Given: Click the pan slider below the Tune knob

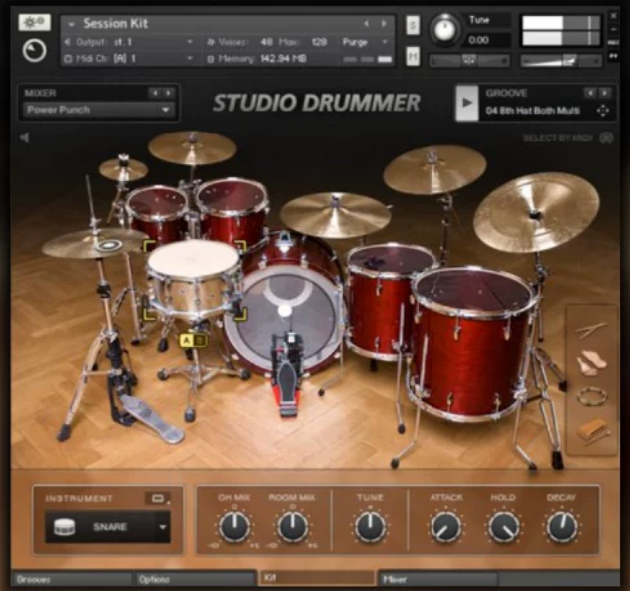Looking at the screenshot, I should 469,60.
